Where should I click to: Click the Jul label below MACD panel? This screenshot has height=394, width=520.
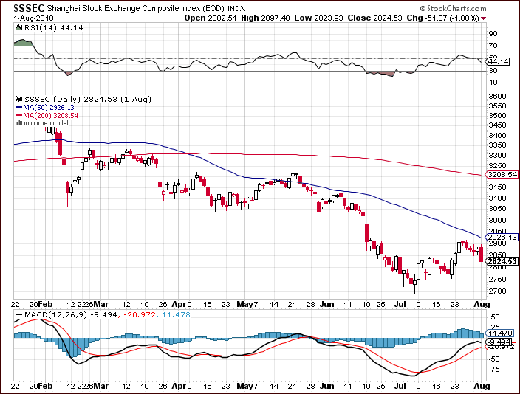(x=400, y=386)
